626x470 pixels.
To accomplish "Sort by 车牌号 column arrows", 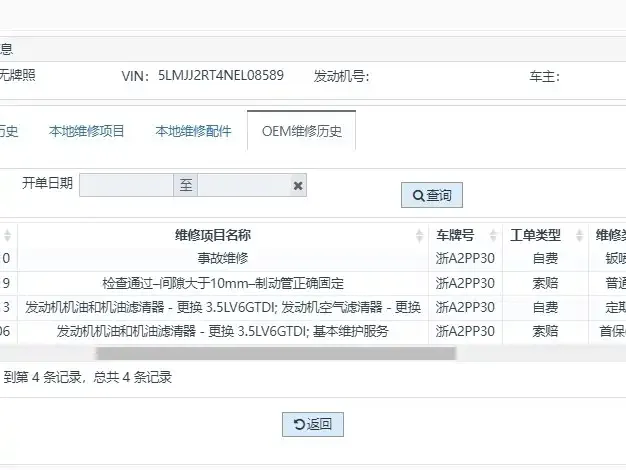I will [493, 235].
